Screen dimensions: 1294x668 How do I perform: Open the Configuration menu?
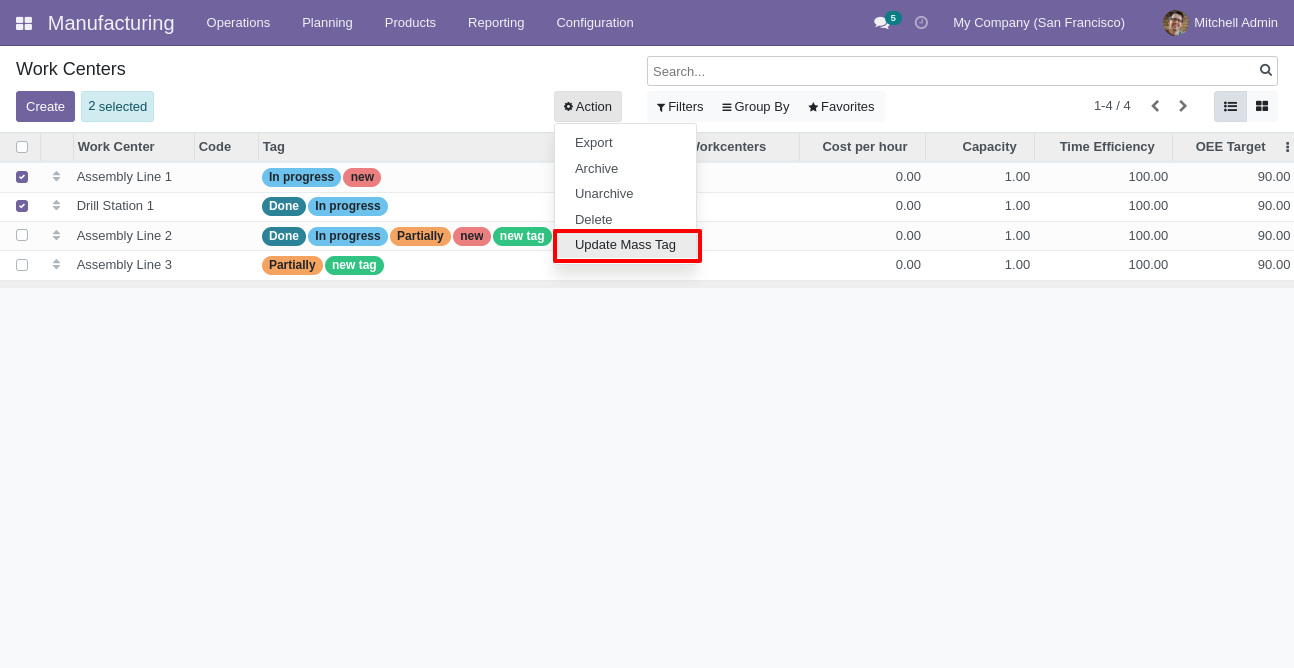click(594, 23)
